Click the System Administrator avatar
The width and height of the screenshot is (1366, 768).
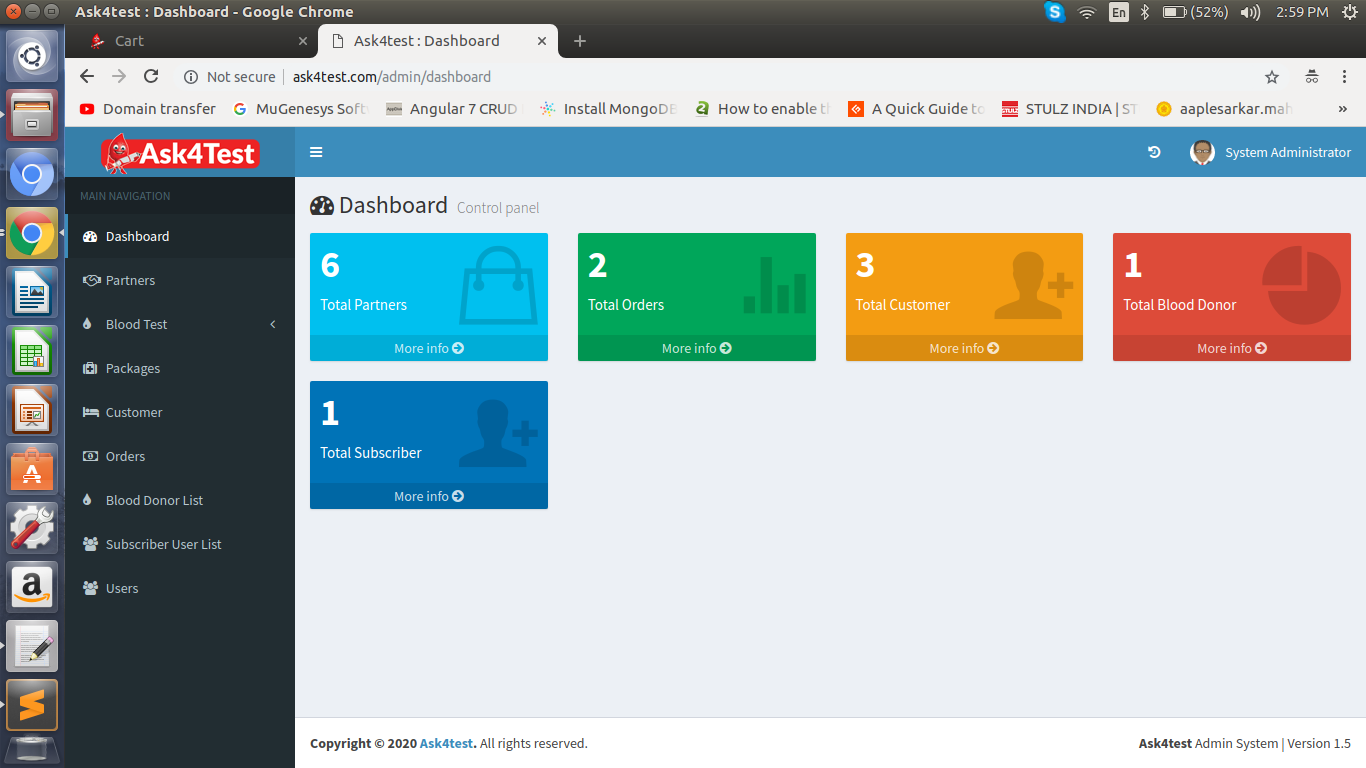click(1202, 152)
